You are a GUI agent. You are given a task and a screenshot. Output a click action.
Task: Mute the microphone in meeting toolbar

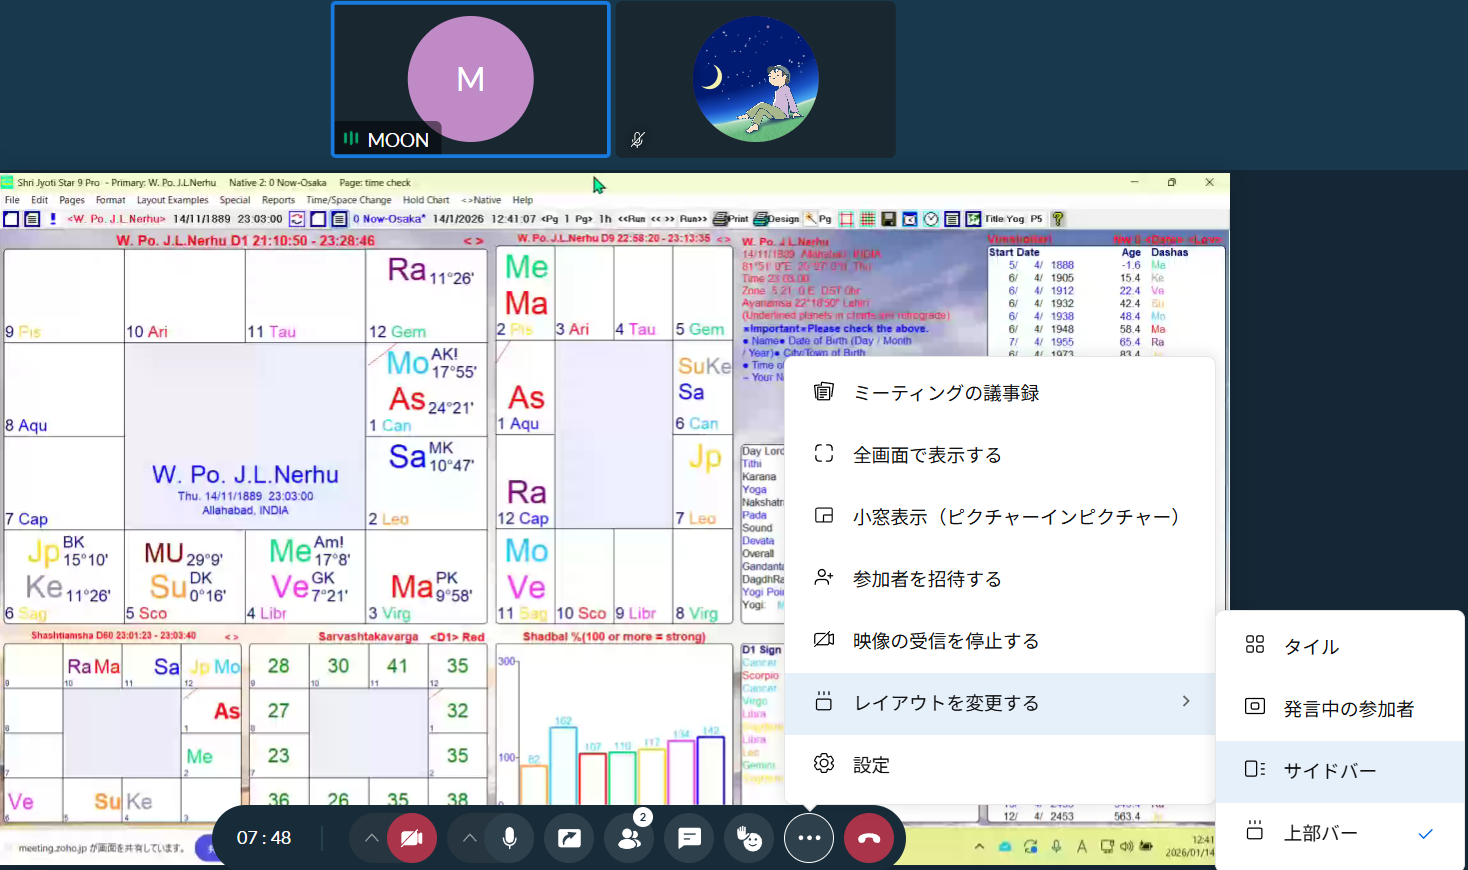pos(509,838)
